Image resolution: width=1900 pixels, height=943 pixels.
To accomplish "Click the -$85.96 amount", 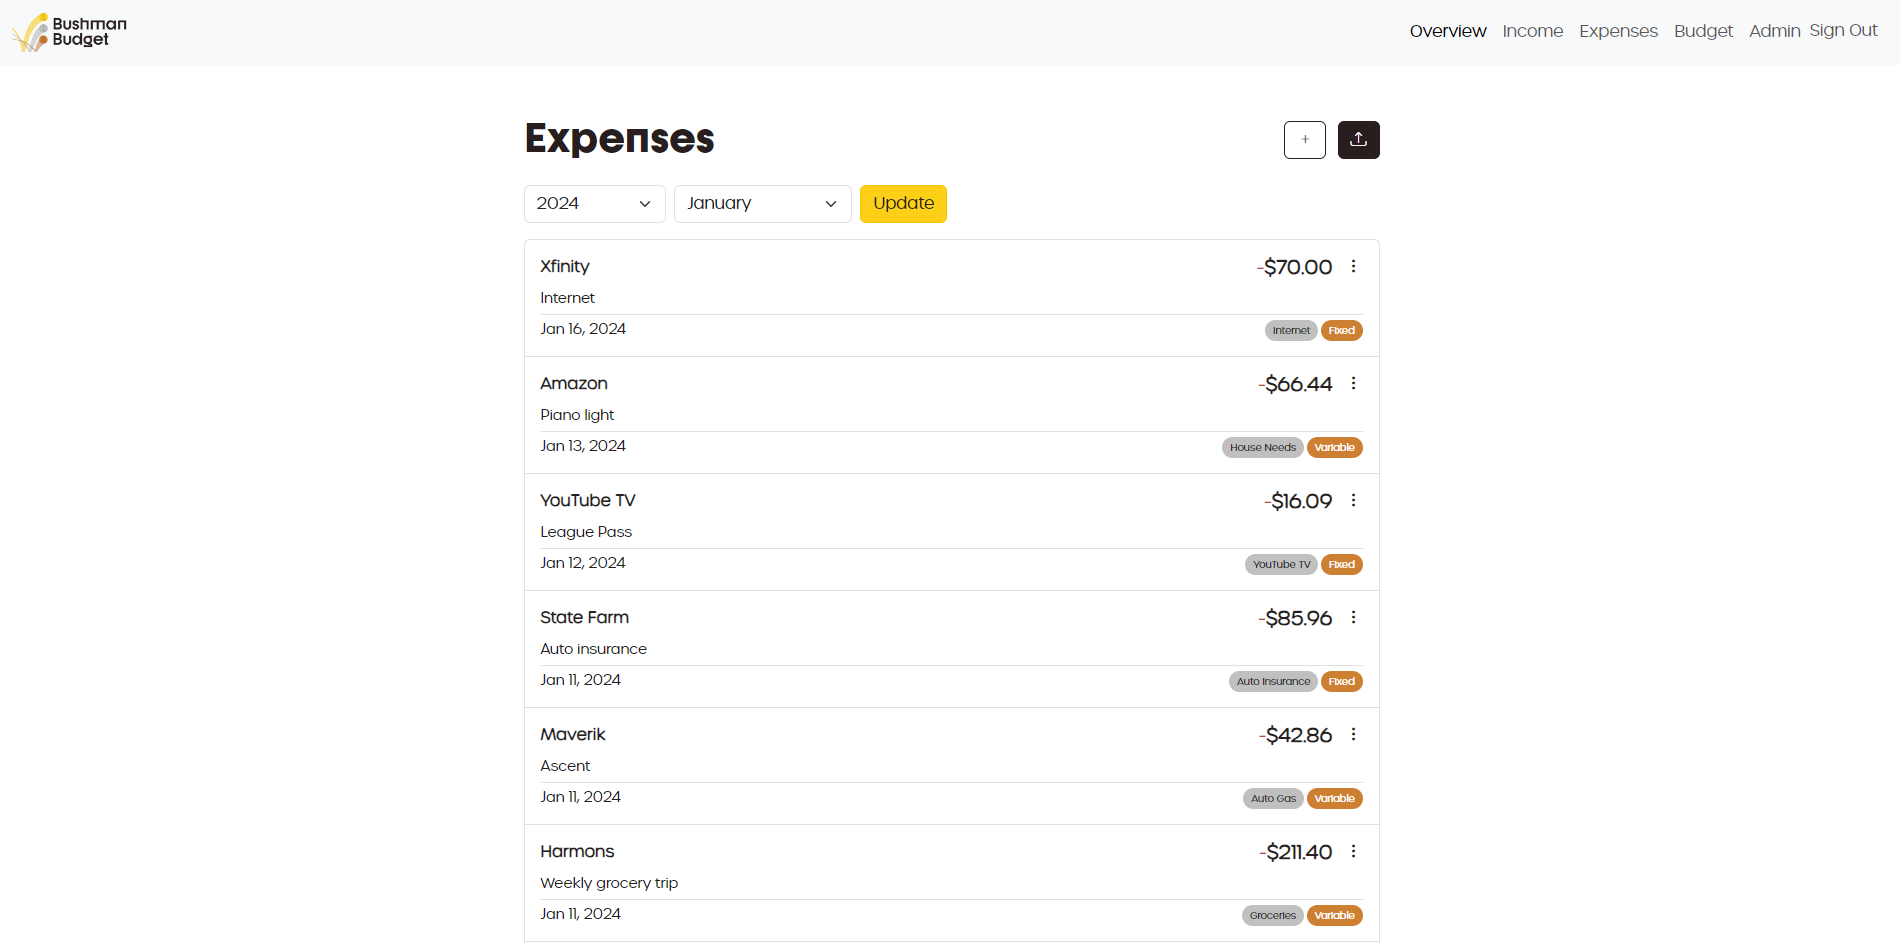I will (x=1295, y=618).
